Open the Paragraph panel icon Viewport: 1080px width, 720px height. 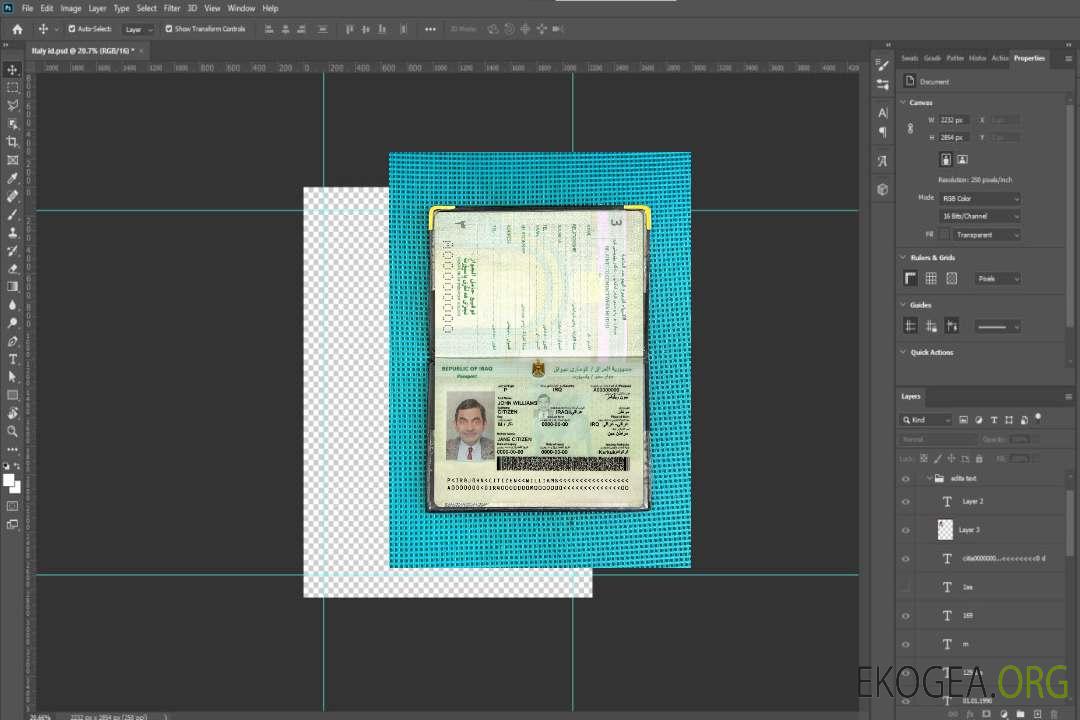(882, 132)
